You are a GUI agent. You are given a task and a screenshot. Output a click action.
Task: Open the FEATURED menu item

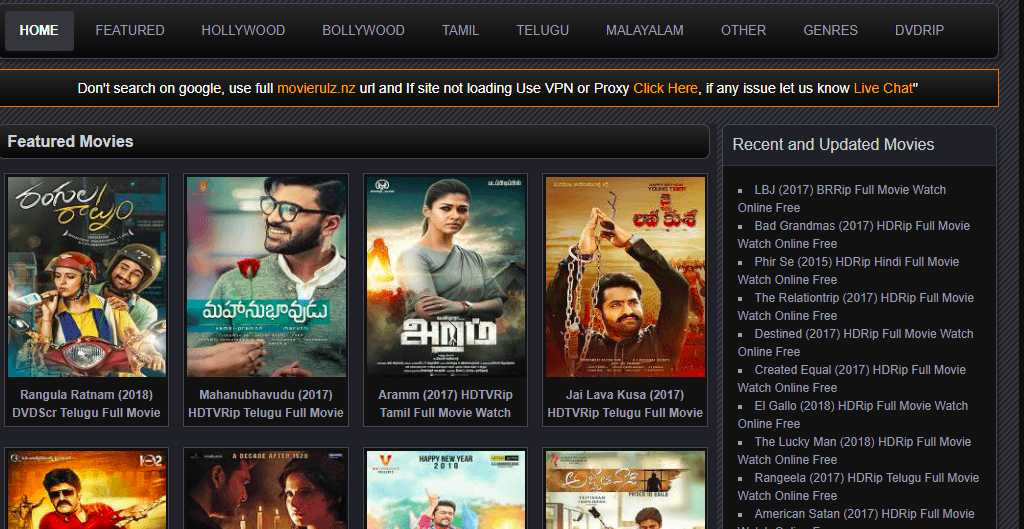click(x=130, y=31)
